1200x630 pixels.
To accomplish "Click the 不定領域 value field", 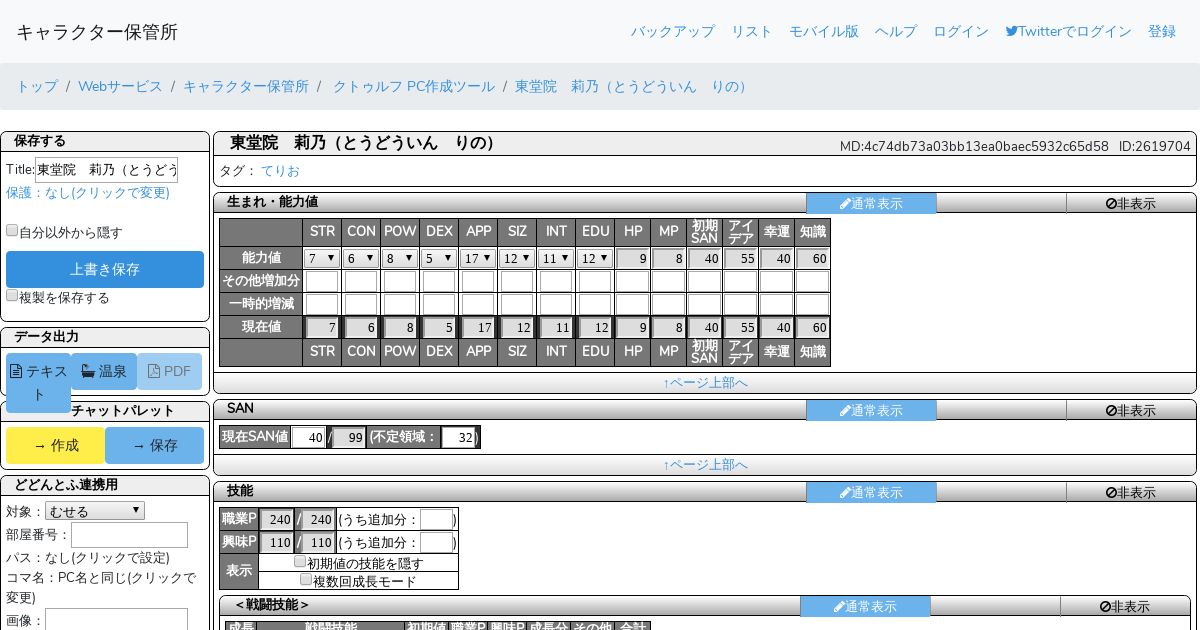I will 458,437.
